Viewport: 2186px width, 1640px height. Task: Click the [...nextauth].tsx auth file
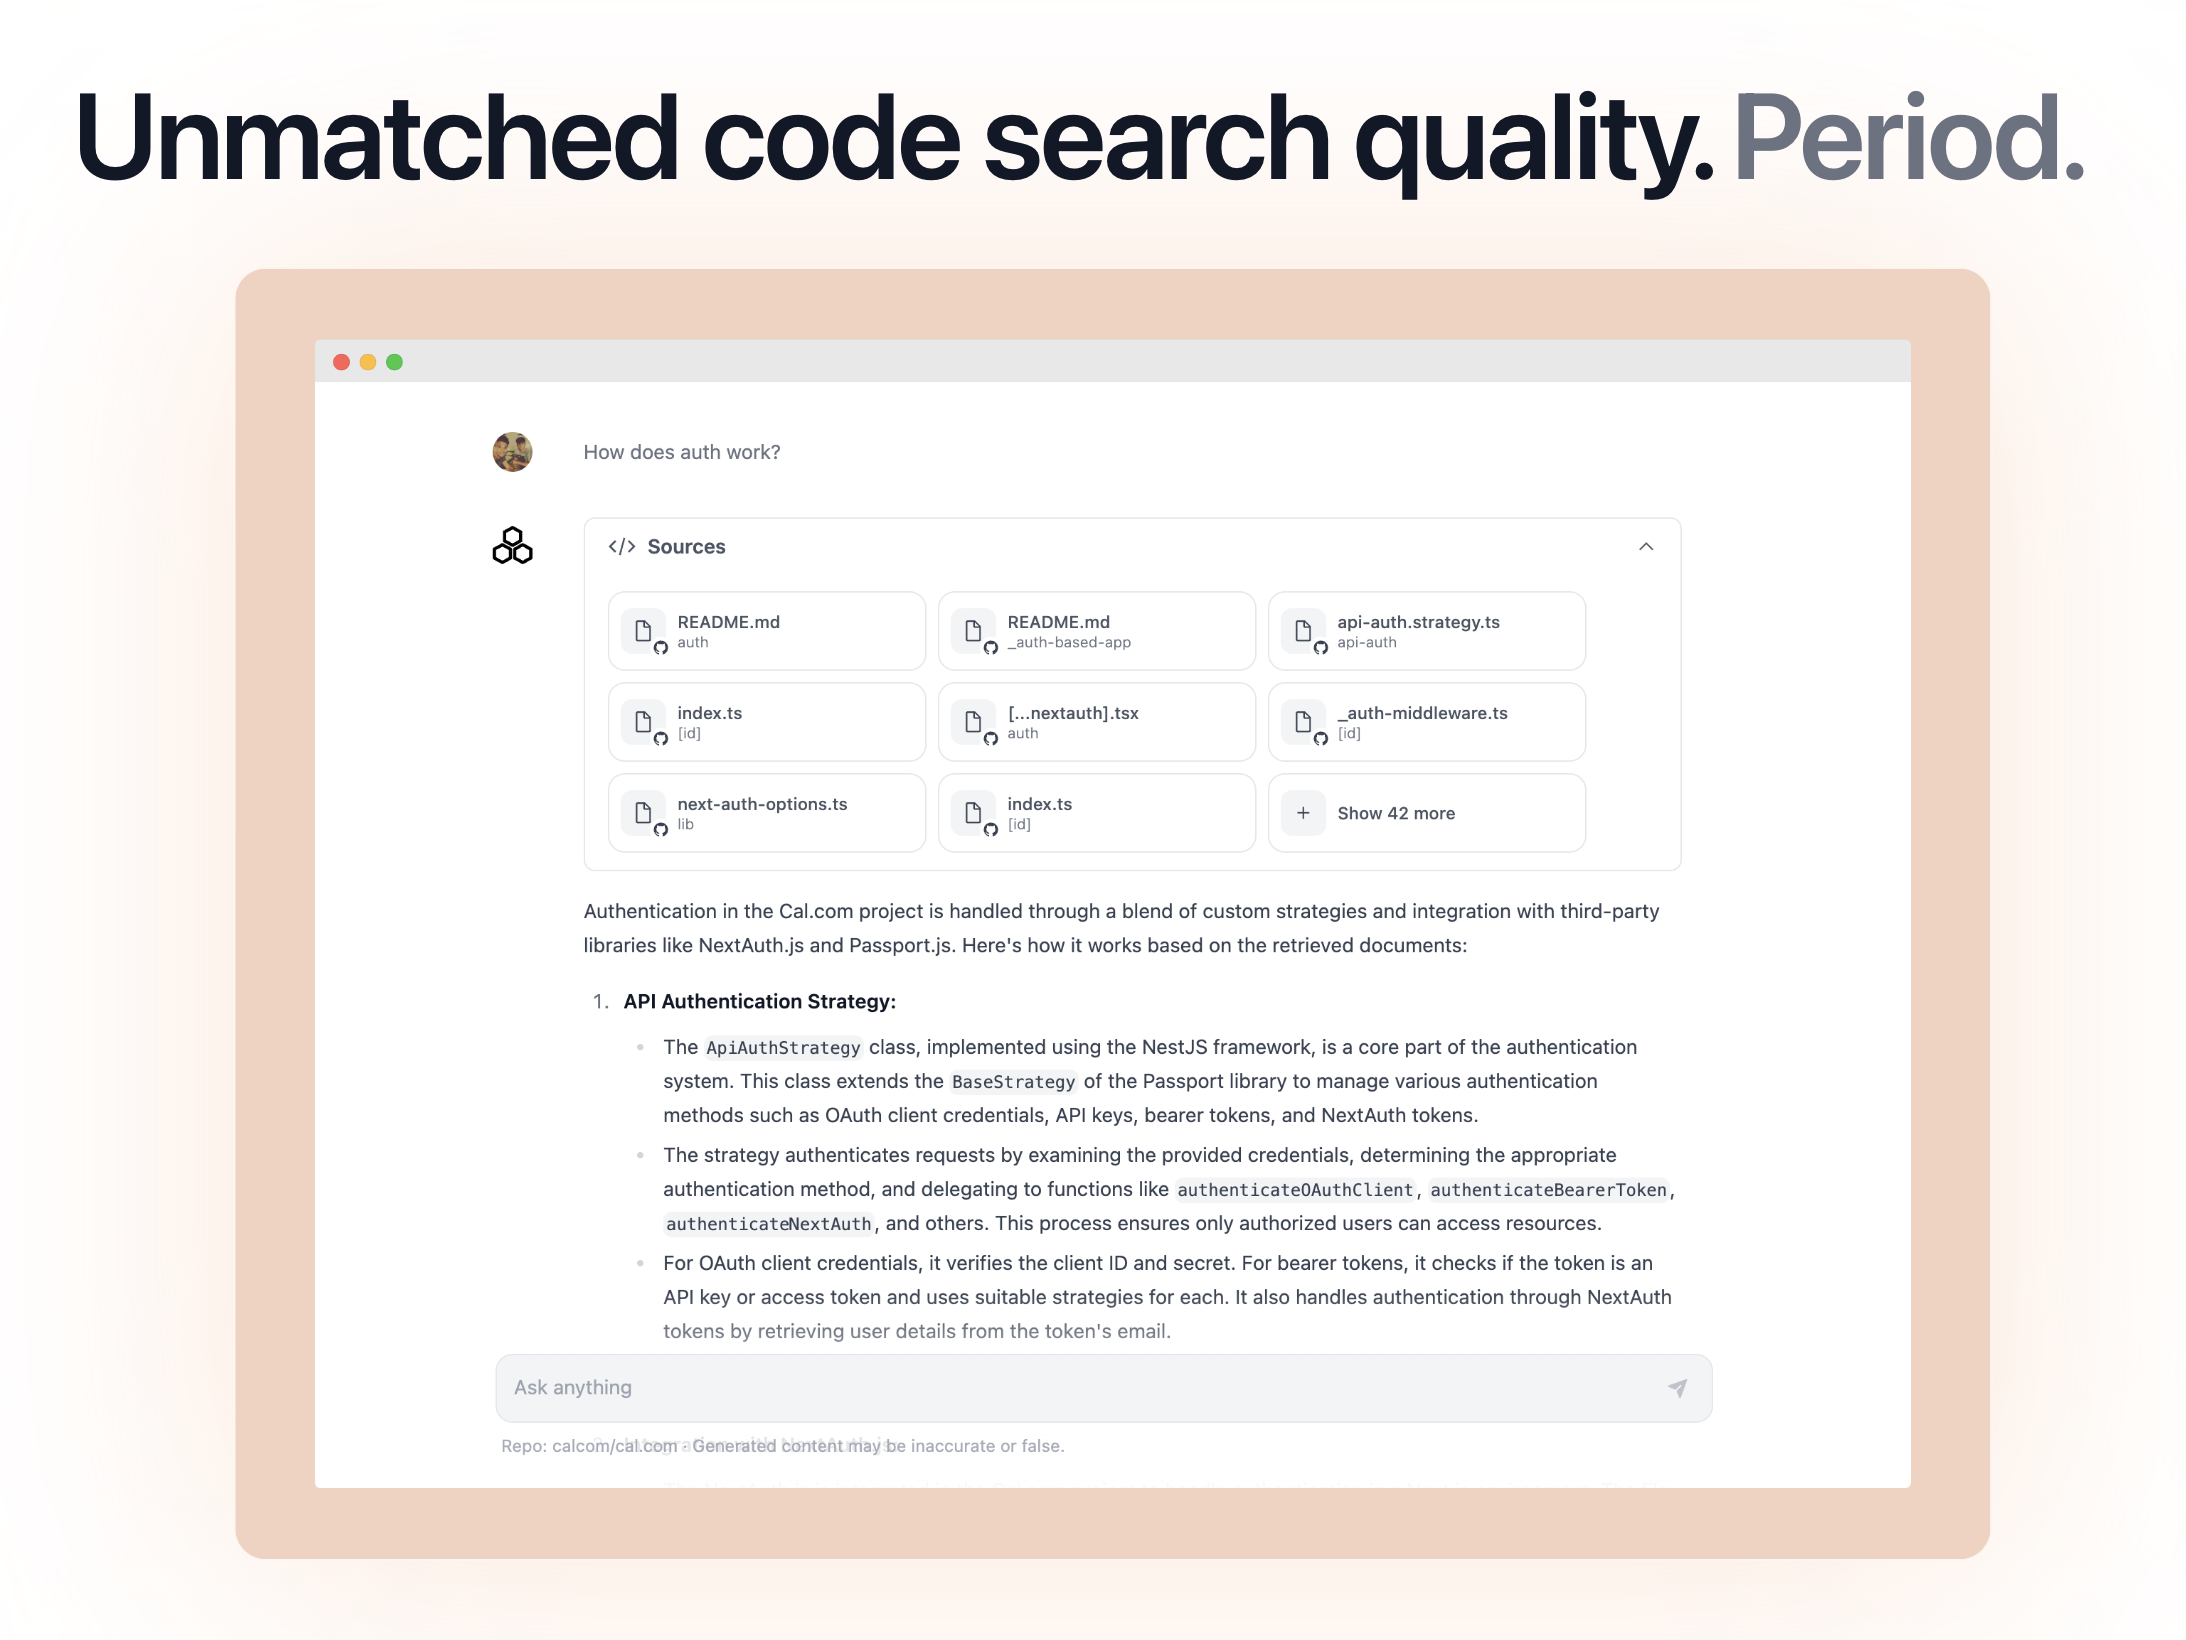pyautogui.click(x=1097, y=720)
